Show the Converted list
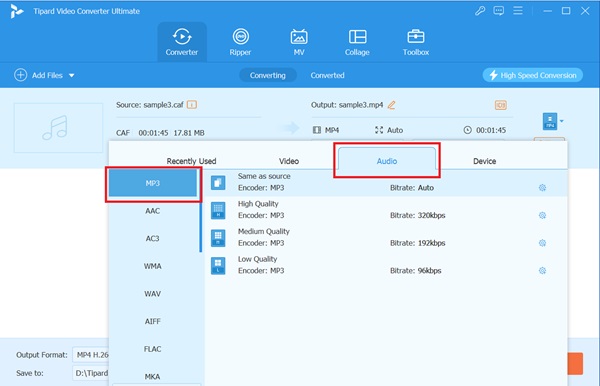The image size is (600, 386). click(x=327, y=75)
